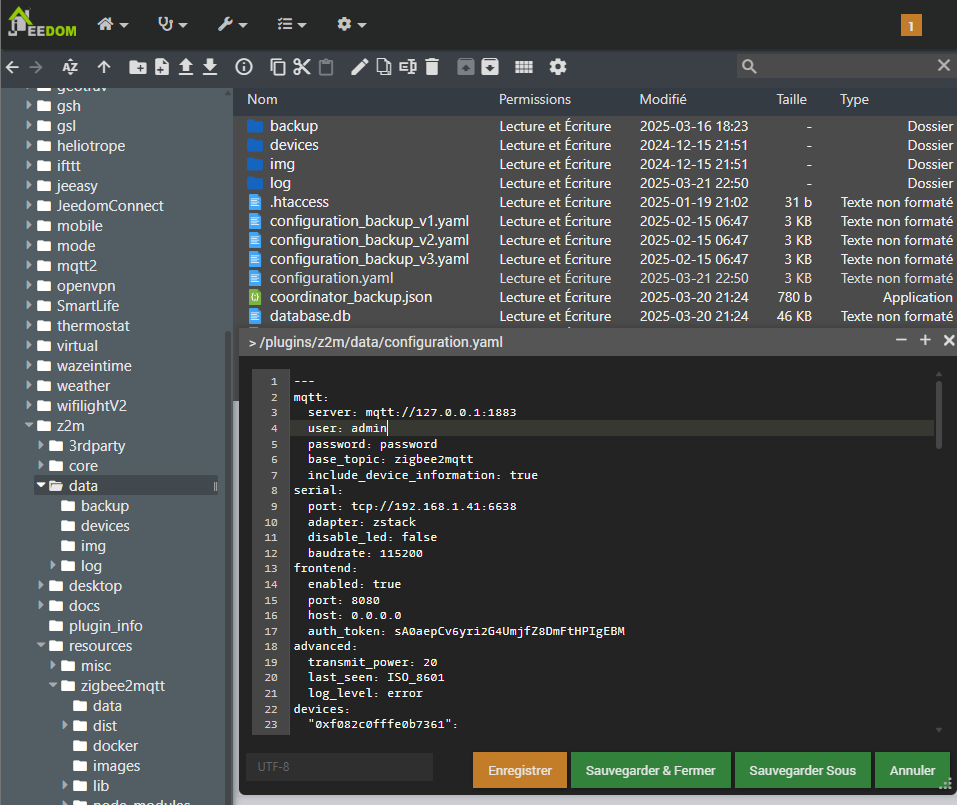
Task: Click the upload files icon
Action: 186,67
